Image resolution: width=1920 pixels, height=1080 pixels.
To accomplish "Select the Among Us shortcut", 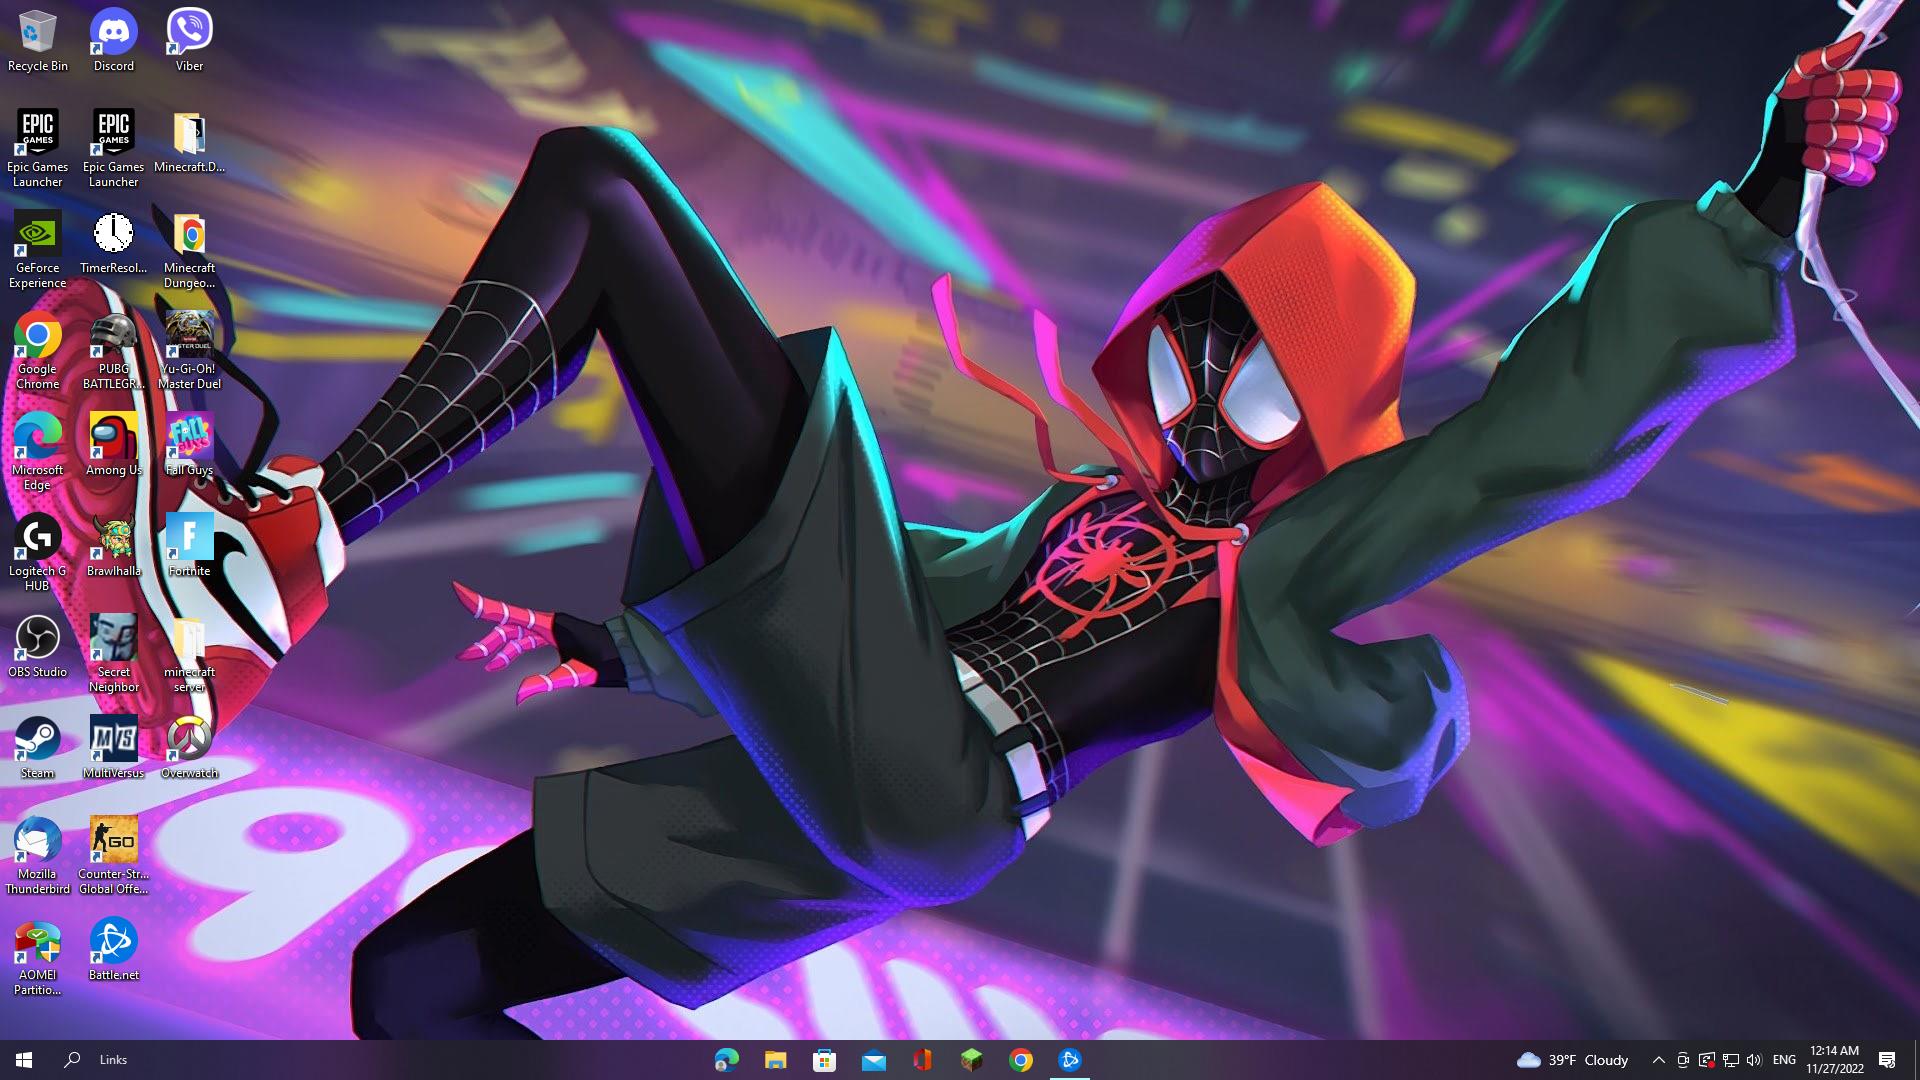I will pyautogui.click(x=113, y=439).
